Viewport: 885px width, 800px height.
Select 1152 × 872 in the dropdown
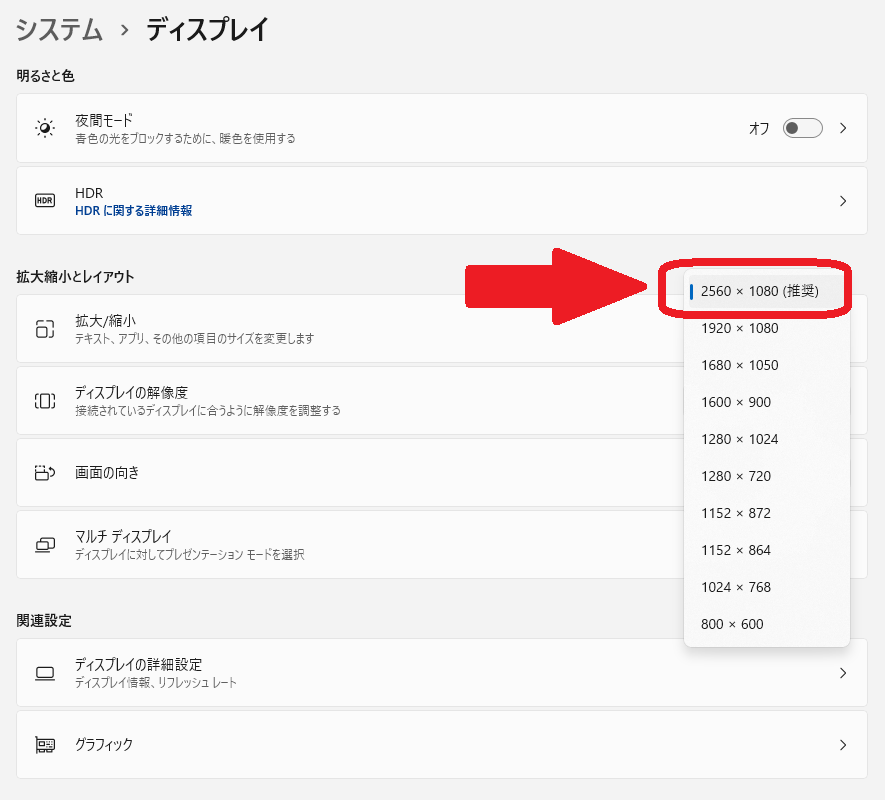(766, 513)
